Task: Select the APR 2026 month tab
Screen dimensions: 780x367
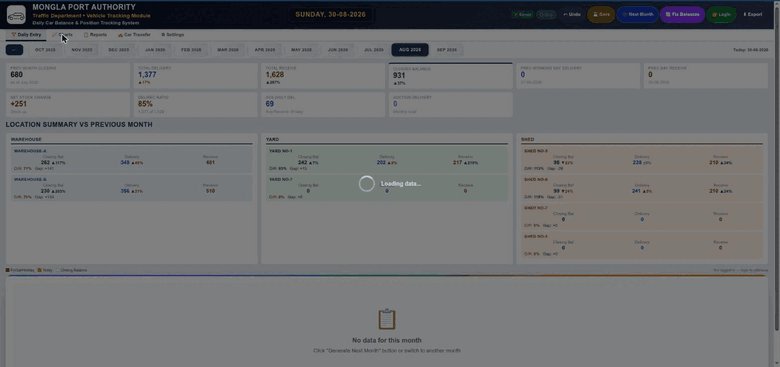Action: point(265,50)
